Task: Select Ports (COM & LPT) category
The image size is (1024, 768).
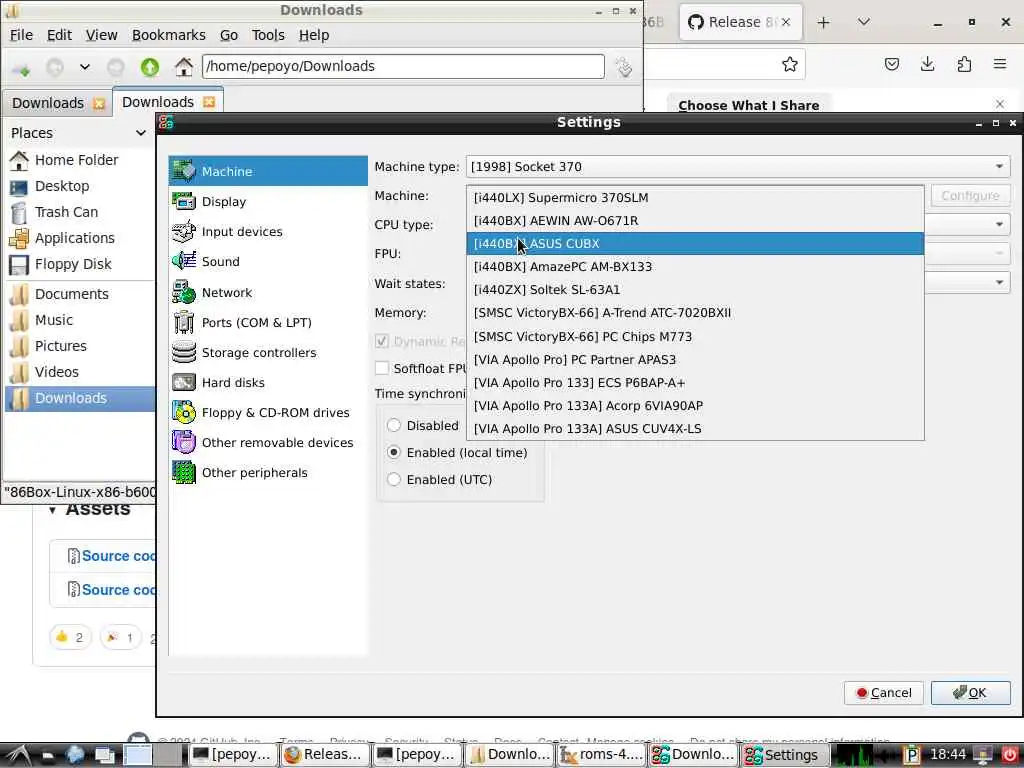Action: (268, 322)
